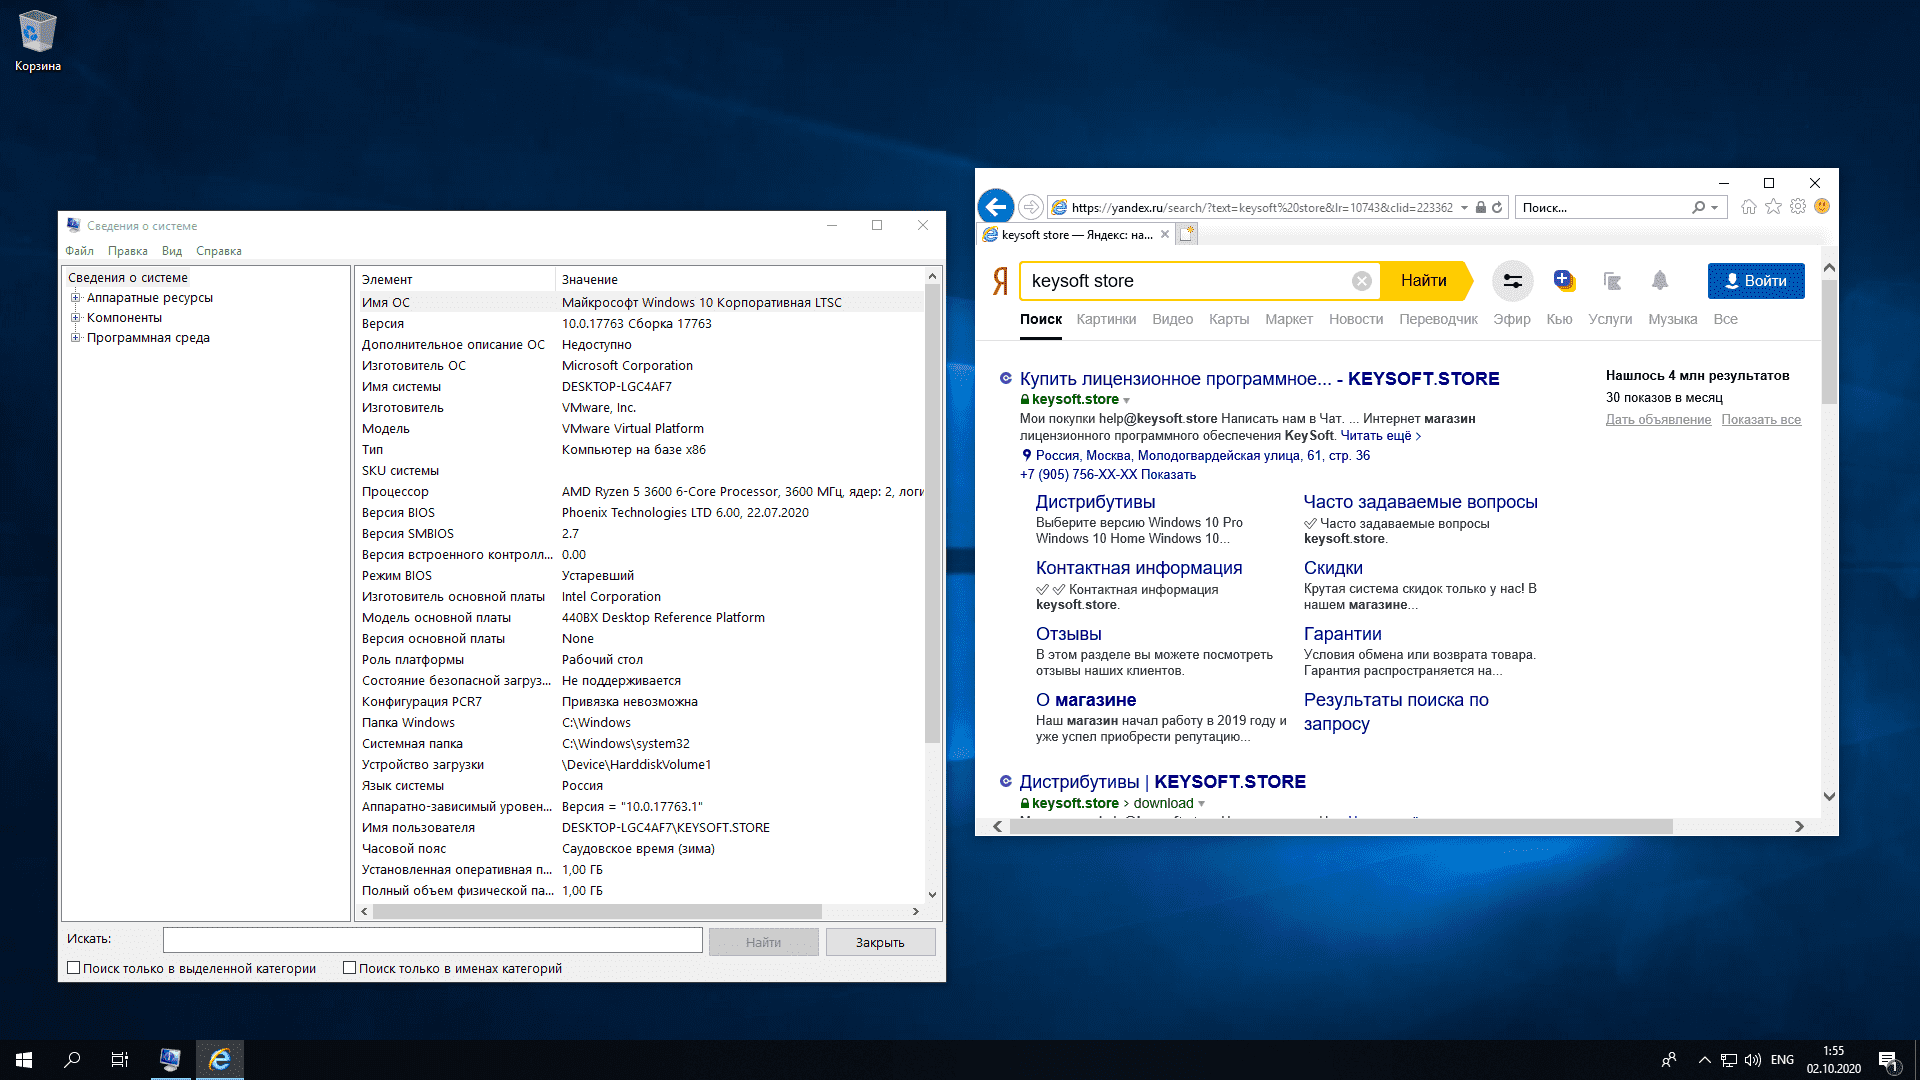The width and height of the screenshot is (1920, 1080).
Task: Click Internet Explorer taskbar icon
Action: pos(219,1060)
